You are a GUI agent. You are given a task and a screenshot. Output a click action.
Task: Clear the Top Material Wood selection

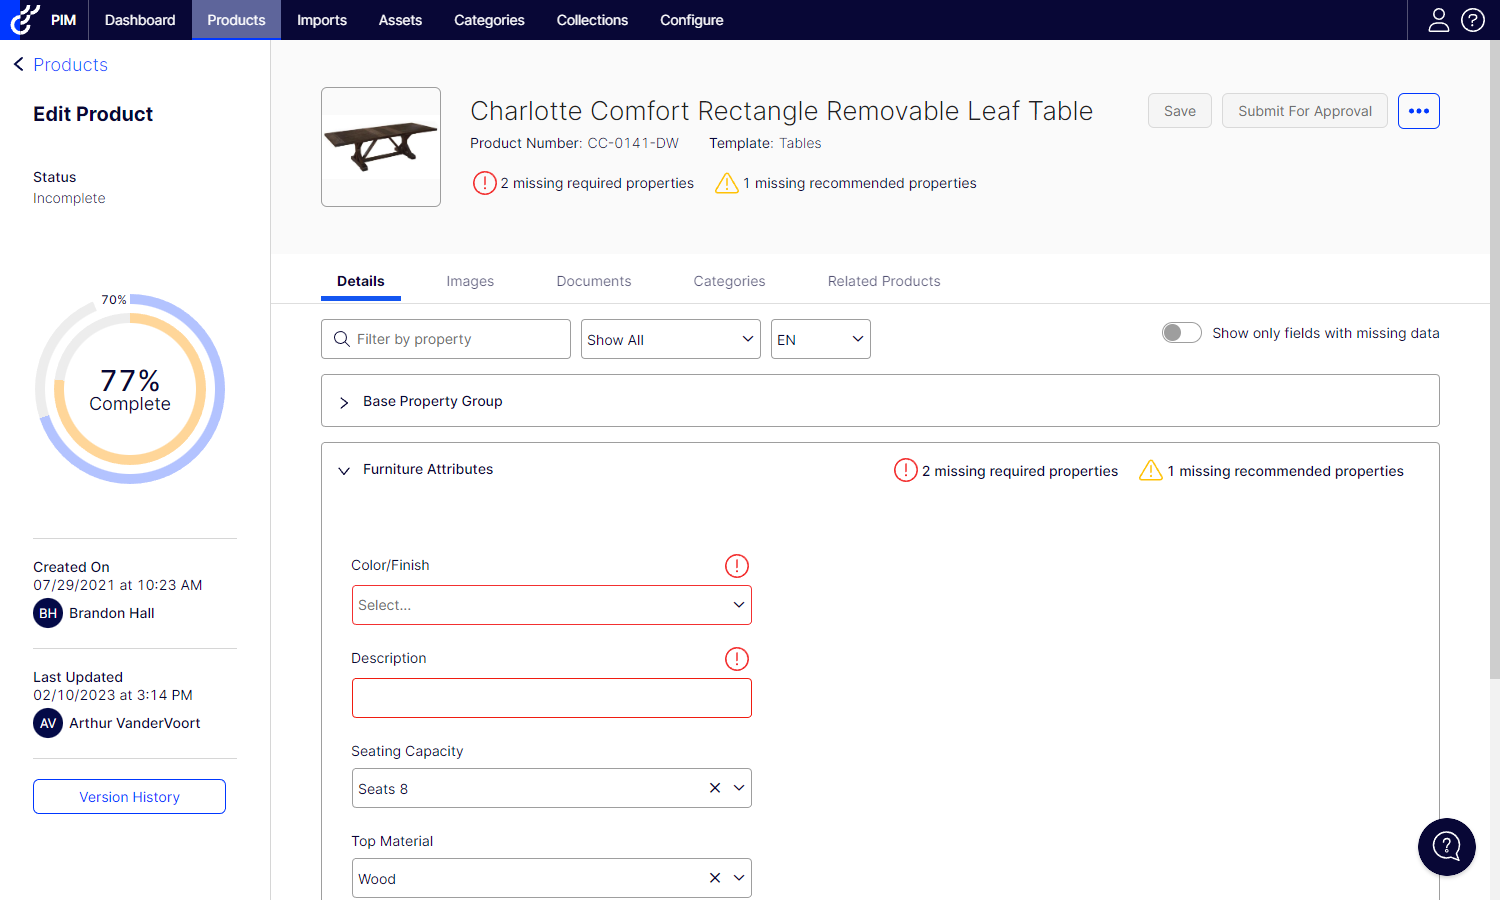(715, 878)
